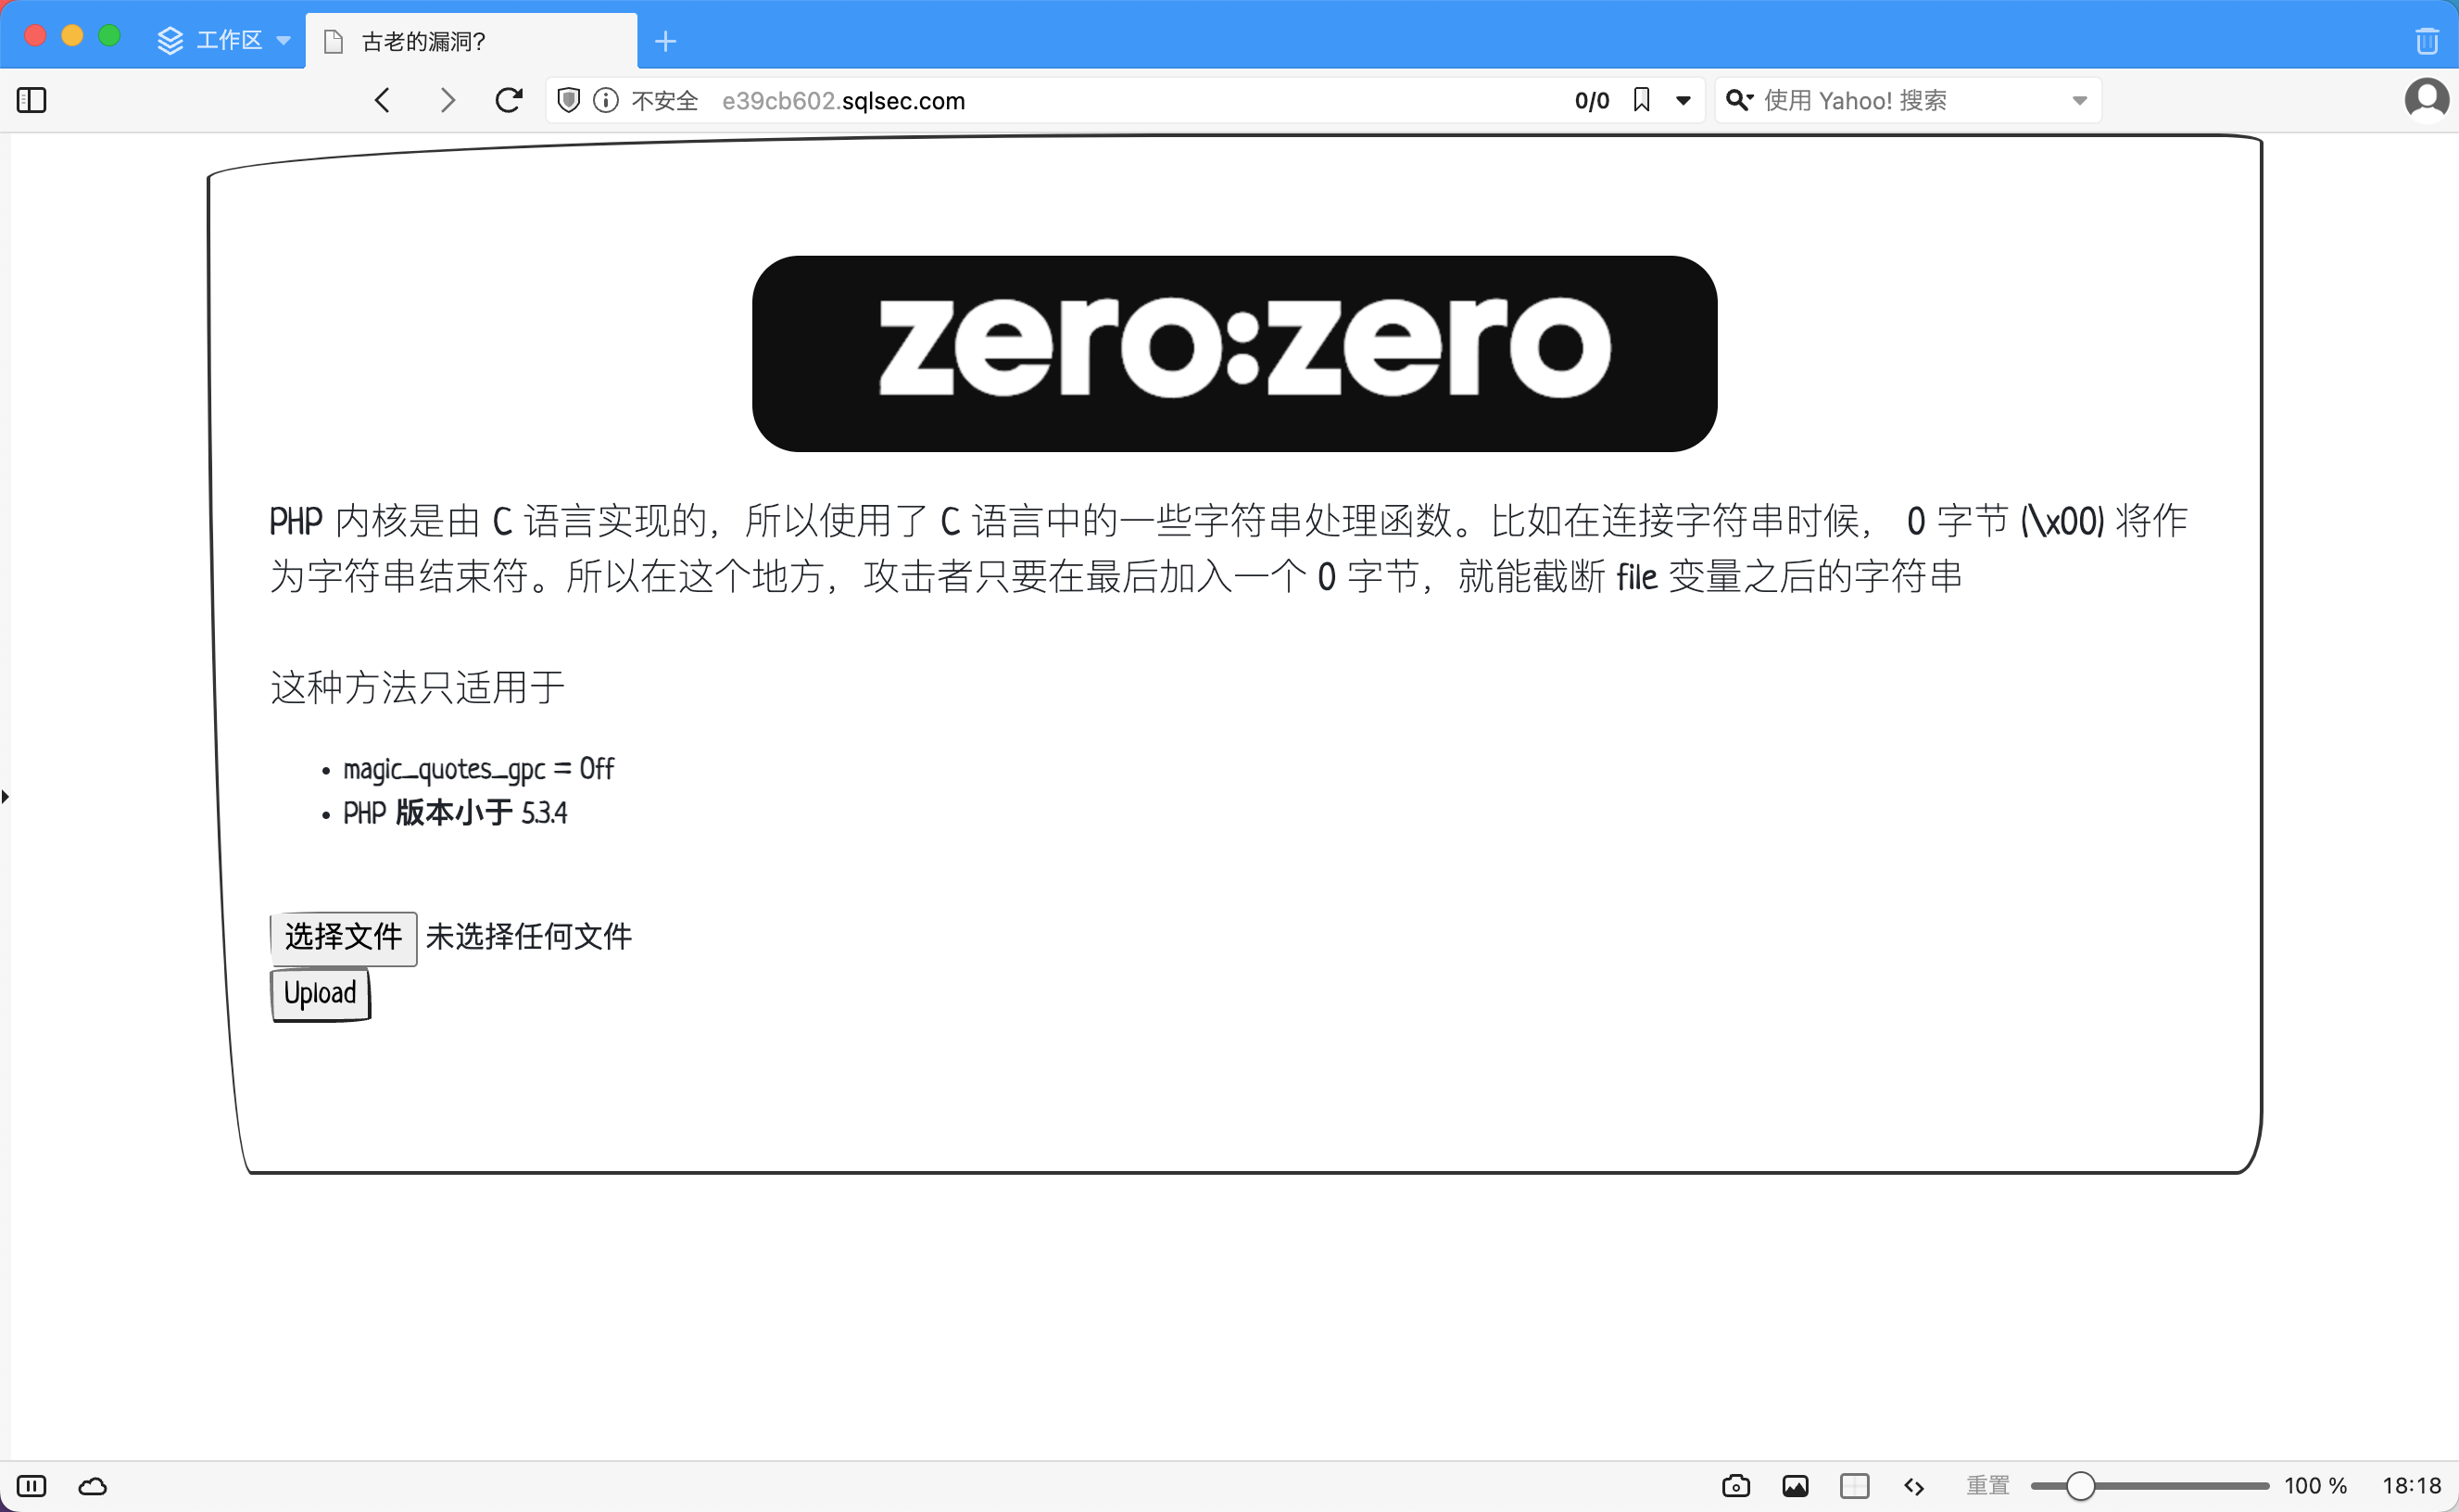
Task: Open tab tiling icon
Action: [x=1854, y=1486]
